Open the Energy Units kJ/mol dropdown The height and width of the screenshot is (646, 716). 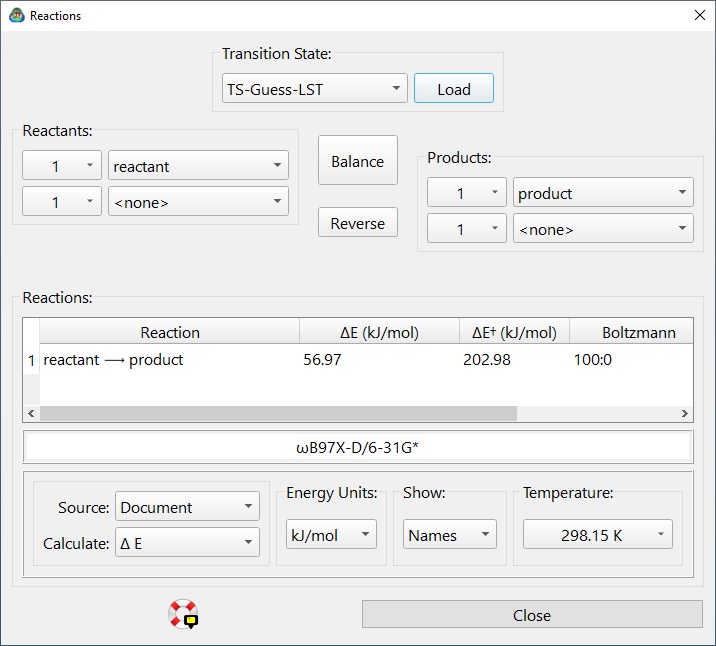pos(331,534)
